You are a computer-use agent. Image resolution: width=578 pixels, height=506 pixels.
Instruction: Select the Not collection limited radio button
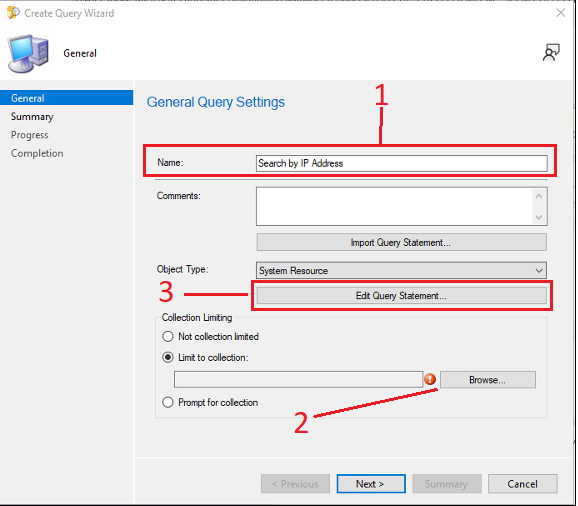point(168,336)
